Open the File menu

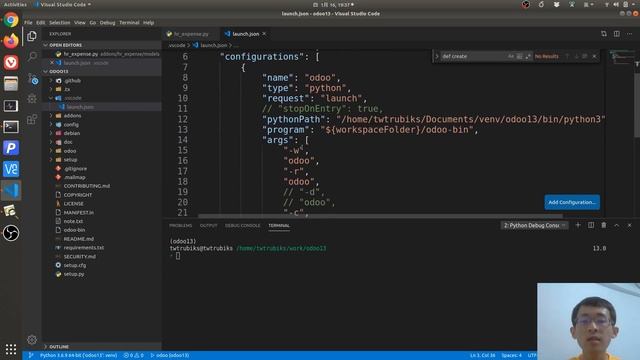pyautogui.click(x=28, y=22)
